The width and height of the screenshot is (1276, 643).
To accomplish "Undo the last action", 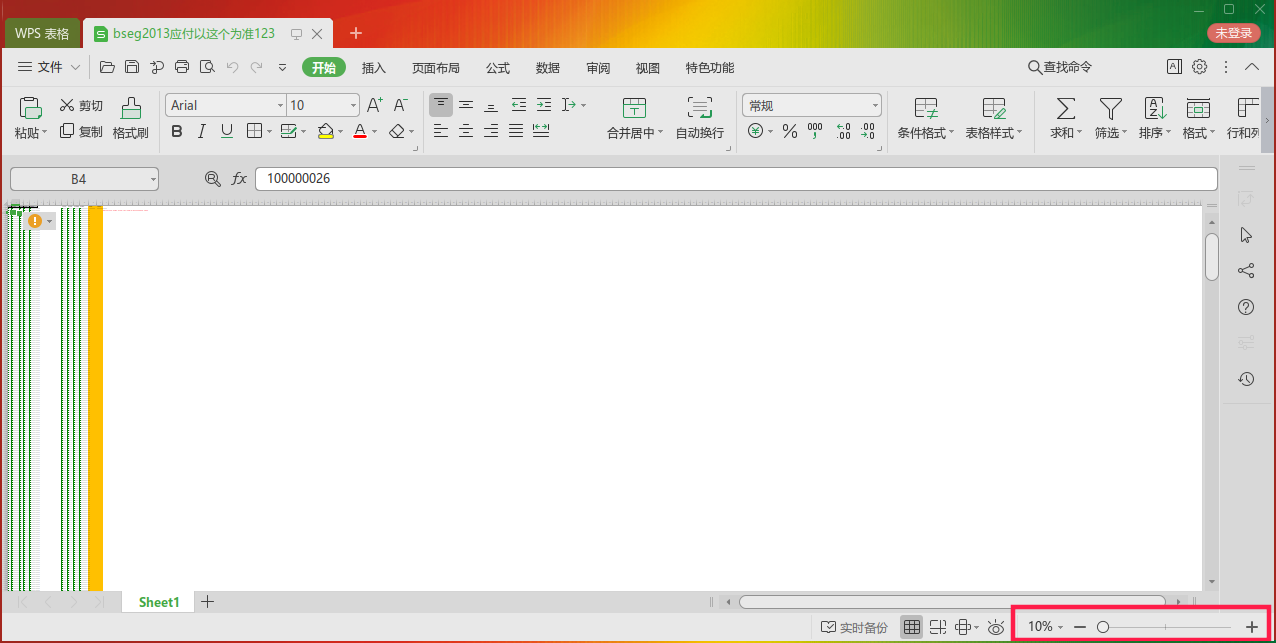I will click(232, 67).
